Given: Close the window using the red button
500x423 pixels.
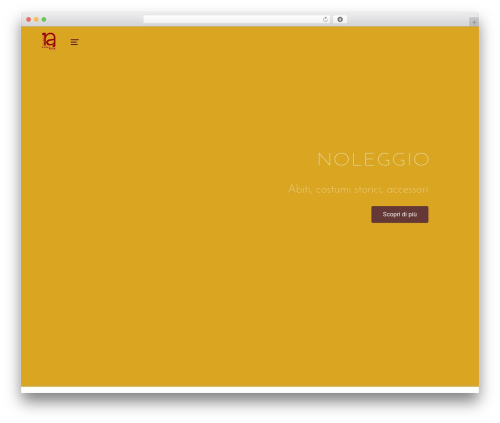Looking at the screenshot, I should point(29,19).
